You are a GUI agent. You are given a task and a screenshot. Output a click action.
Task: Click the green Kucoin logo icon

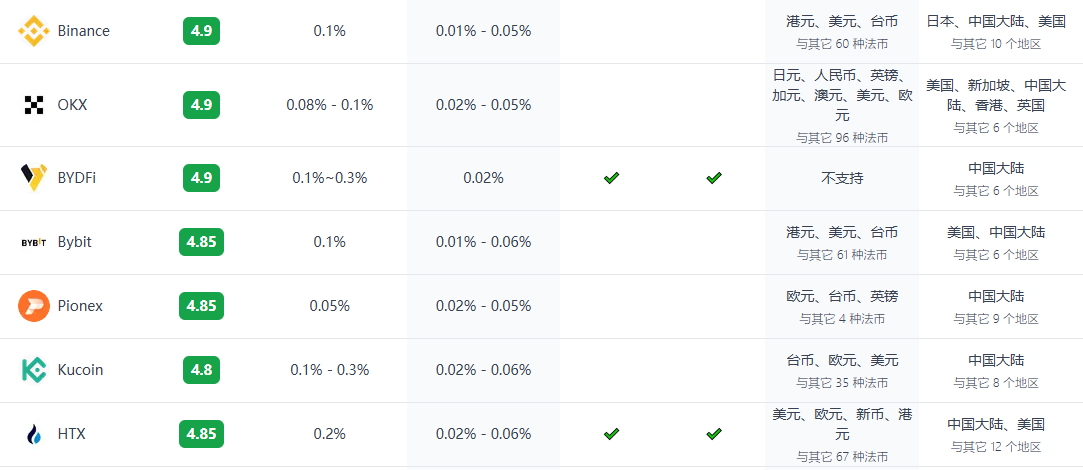[x=34, y=370]
